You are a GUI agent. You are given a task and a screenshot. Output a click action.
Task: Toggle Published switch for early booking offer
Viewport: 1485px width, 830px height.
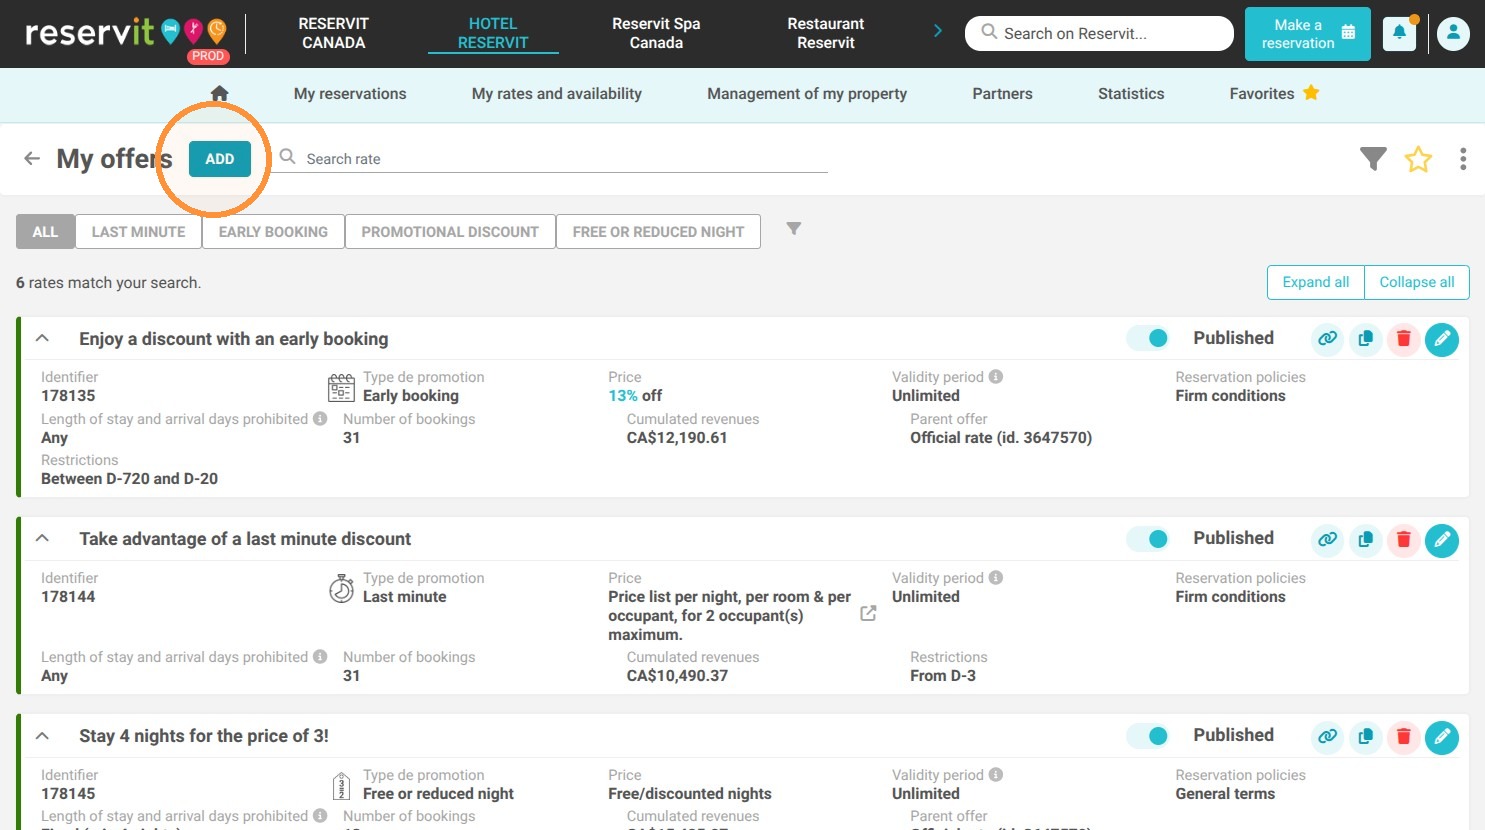pyautogui.click(x=1148, y=338)
